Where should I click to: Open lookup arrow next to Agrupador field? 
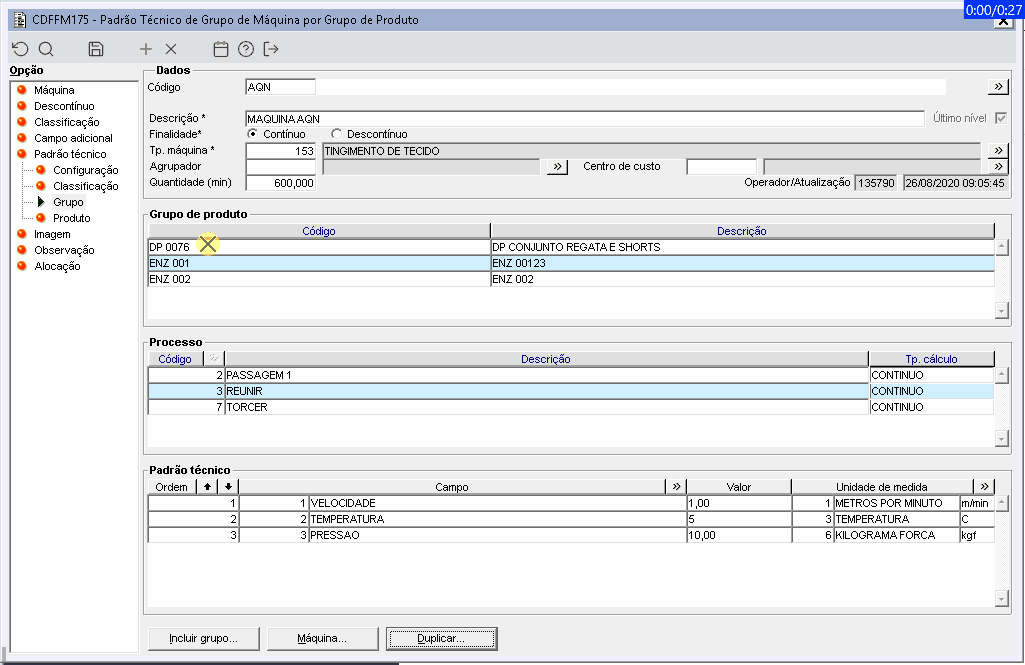[x=558, y=167]
